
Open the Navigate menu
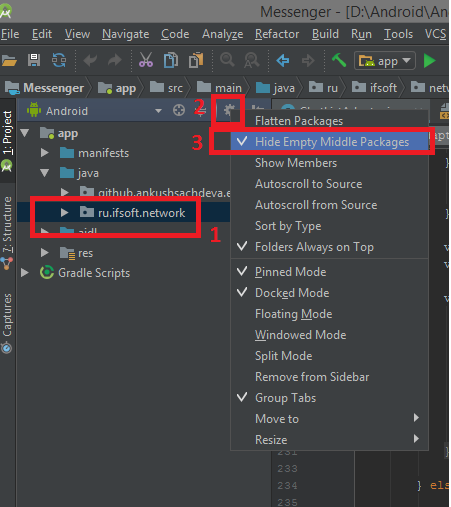[x=125, y=34]
